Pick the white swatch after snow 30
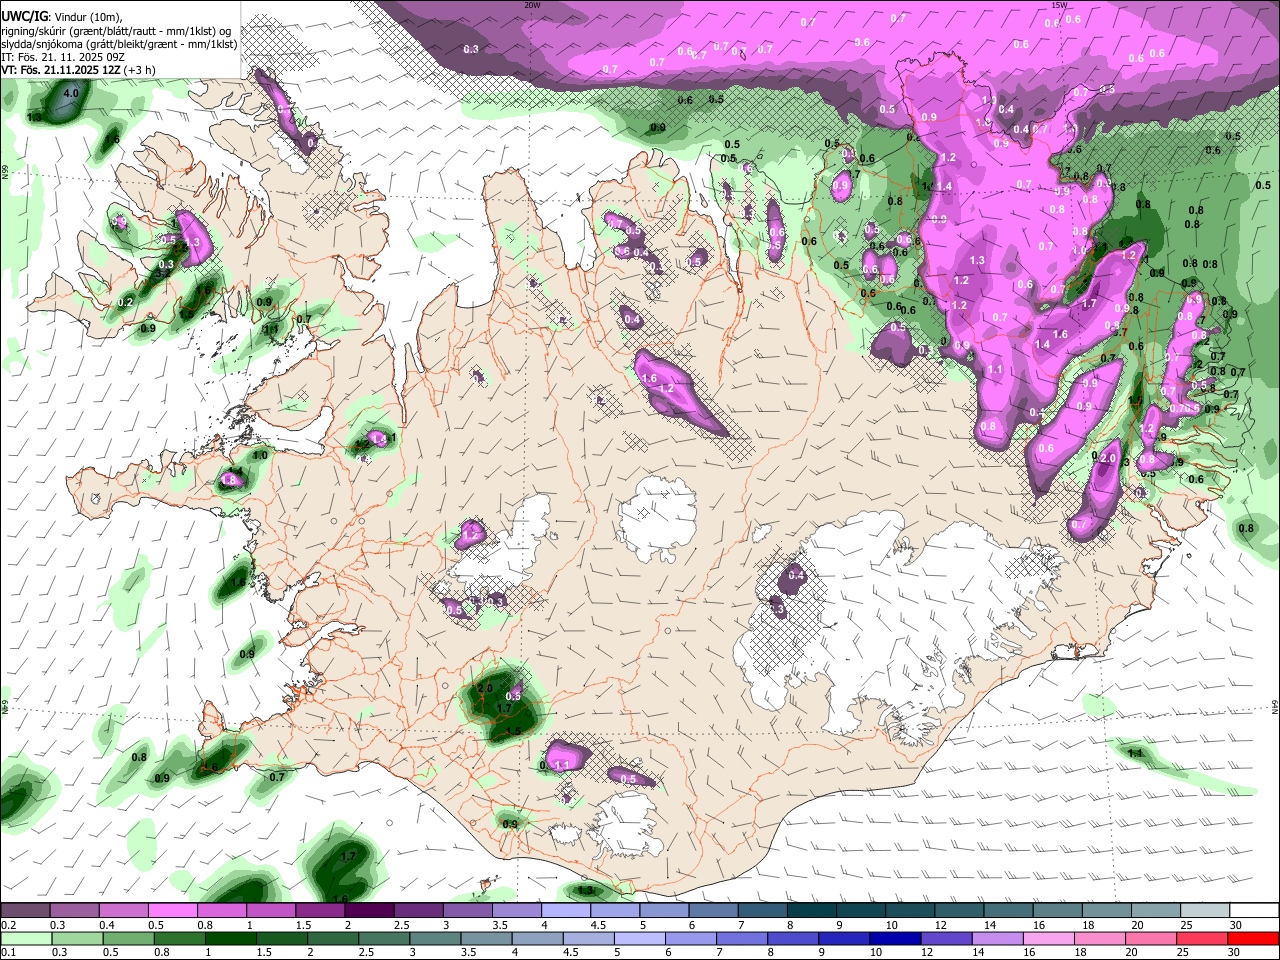Image resolution: width=1280 pixels, height=960 pixels. pos(1253,911)
